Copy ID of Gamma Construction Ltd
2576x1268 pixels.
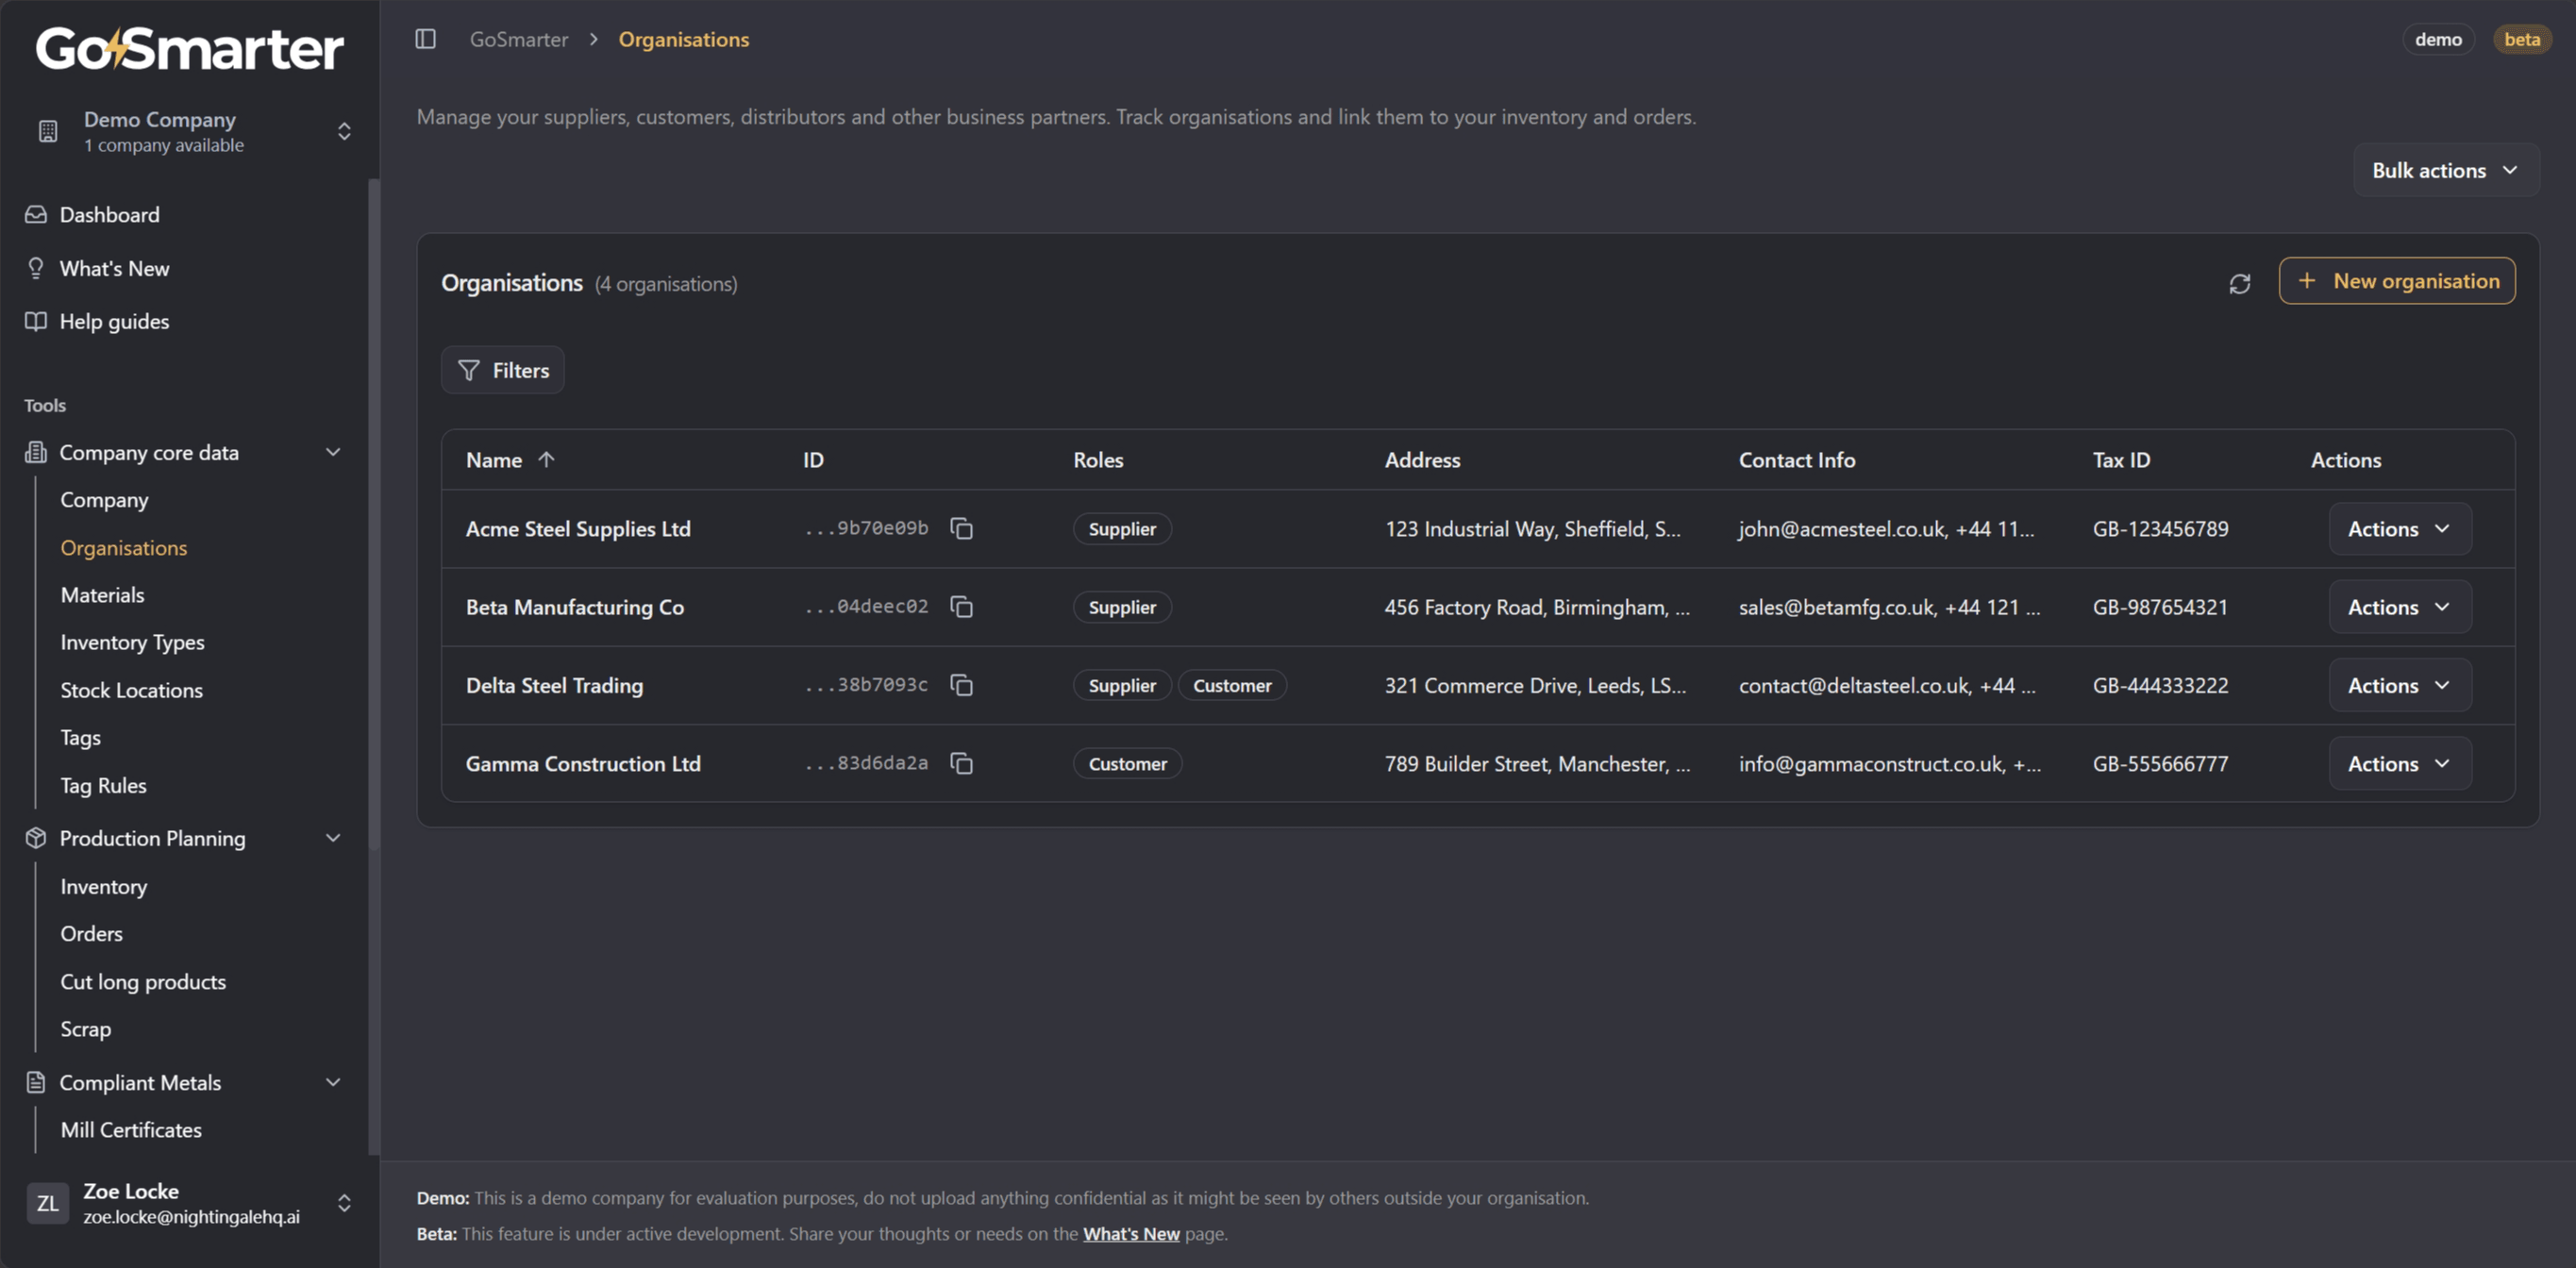961,763
